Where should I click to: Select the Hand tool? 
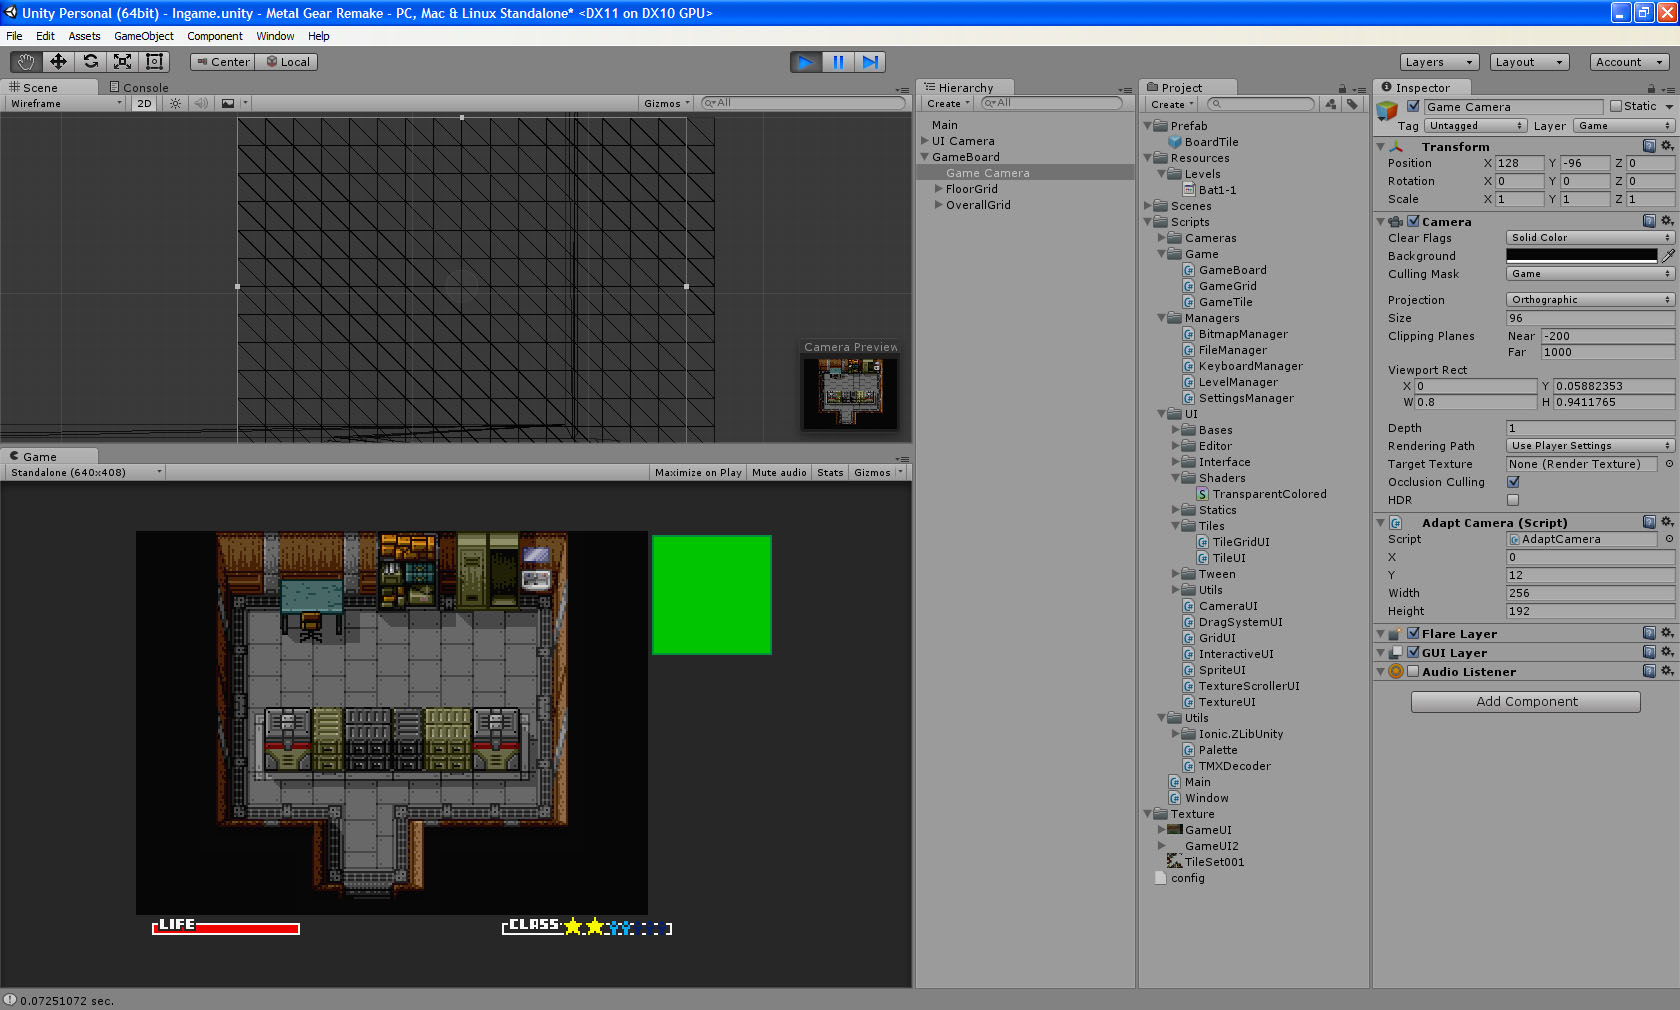coord(26,62)
